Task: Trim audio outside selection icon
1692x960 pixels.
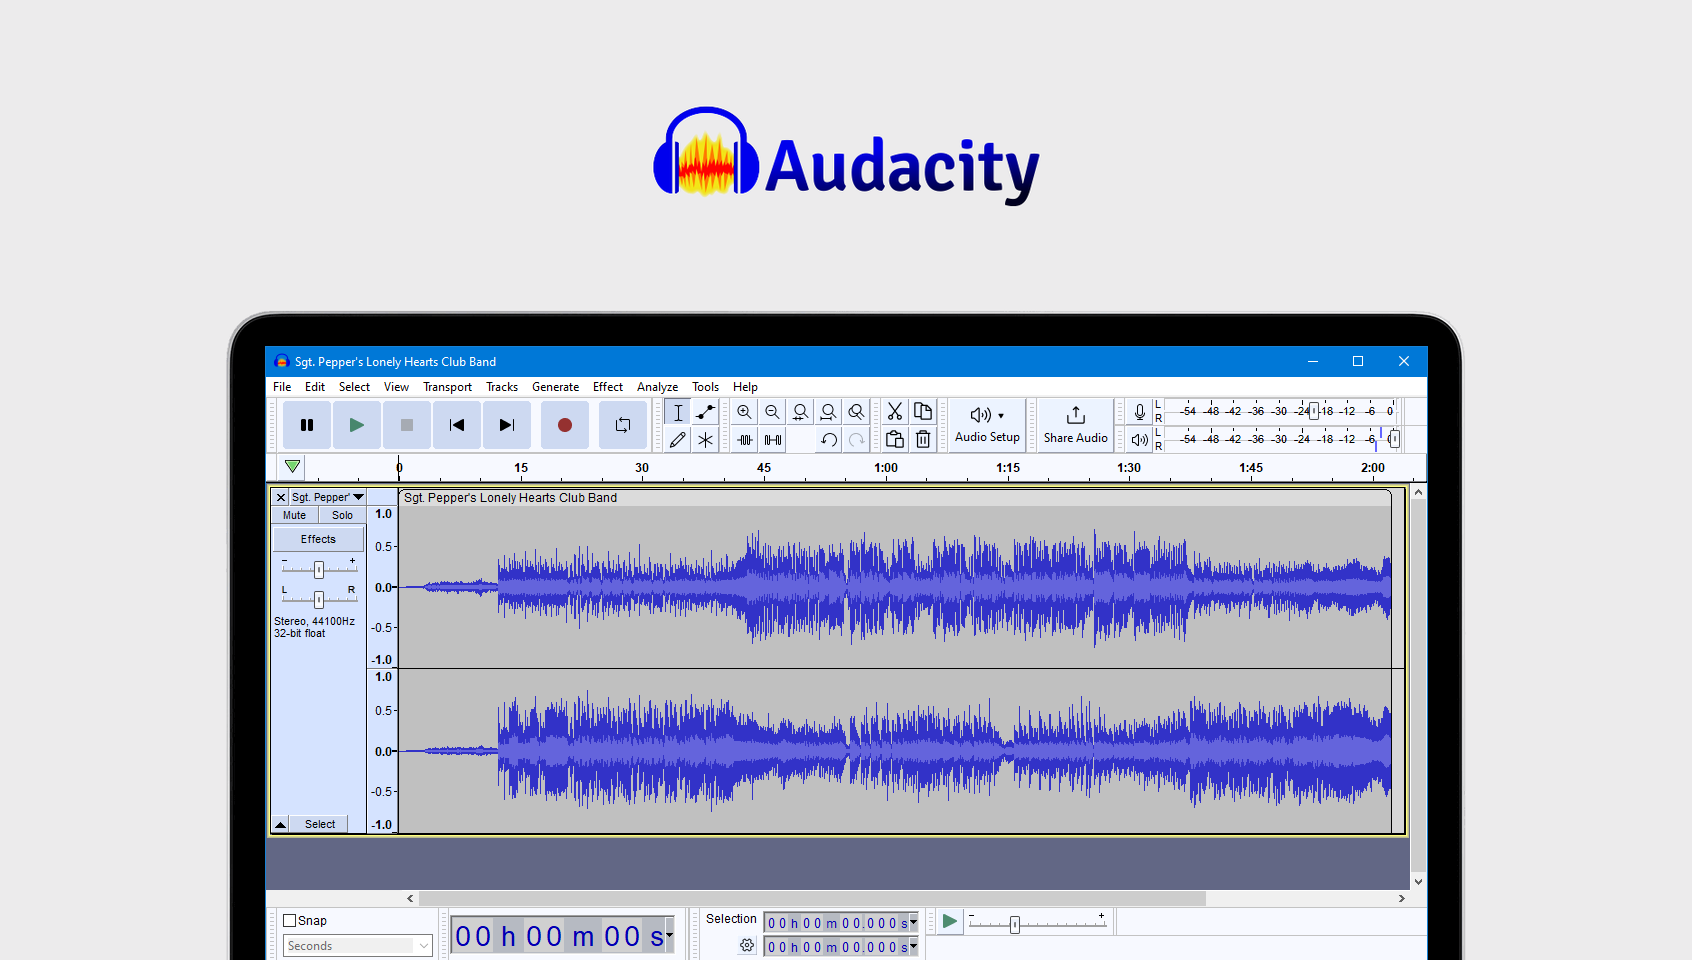Action: pos(745,439)
